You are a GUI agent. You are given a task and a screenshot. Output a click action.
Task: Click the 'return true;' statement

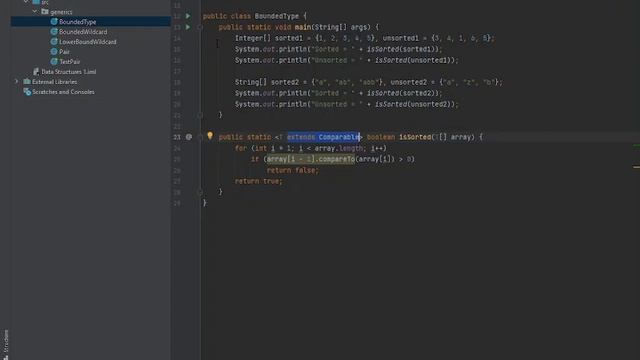pyautogui.click(x=258, y=181)
